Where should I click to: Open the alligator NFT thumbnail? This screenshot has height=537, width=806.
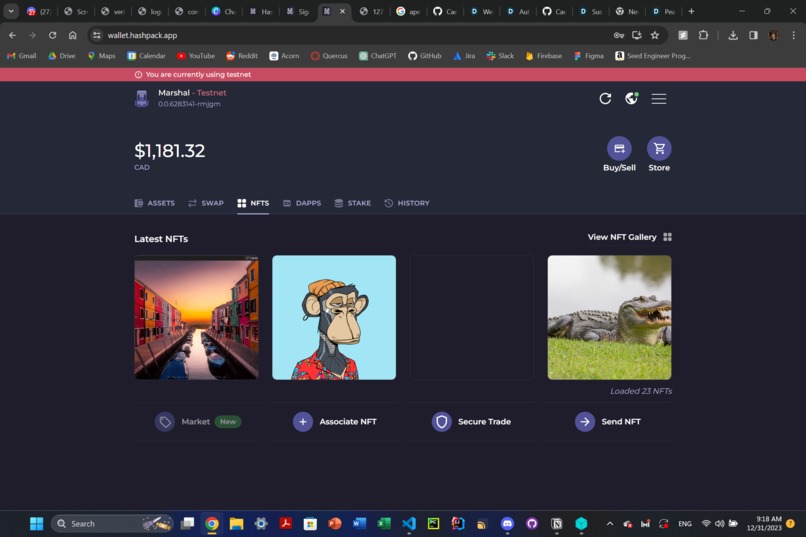(609, 318)
